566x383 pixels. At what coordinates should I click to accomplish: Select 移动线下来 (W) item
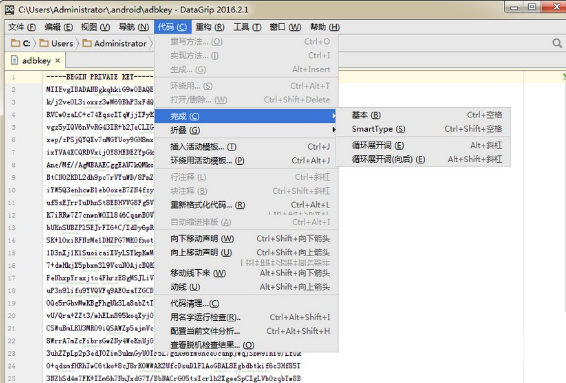tap(246, 273)
